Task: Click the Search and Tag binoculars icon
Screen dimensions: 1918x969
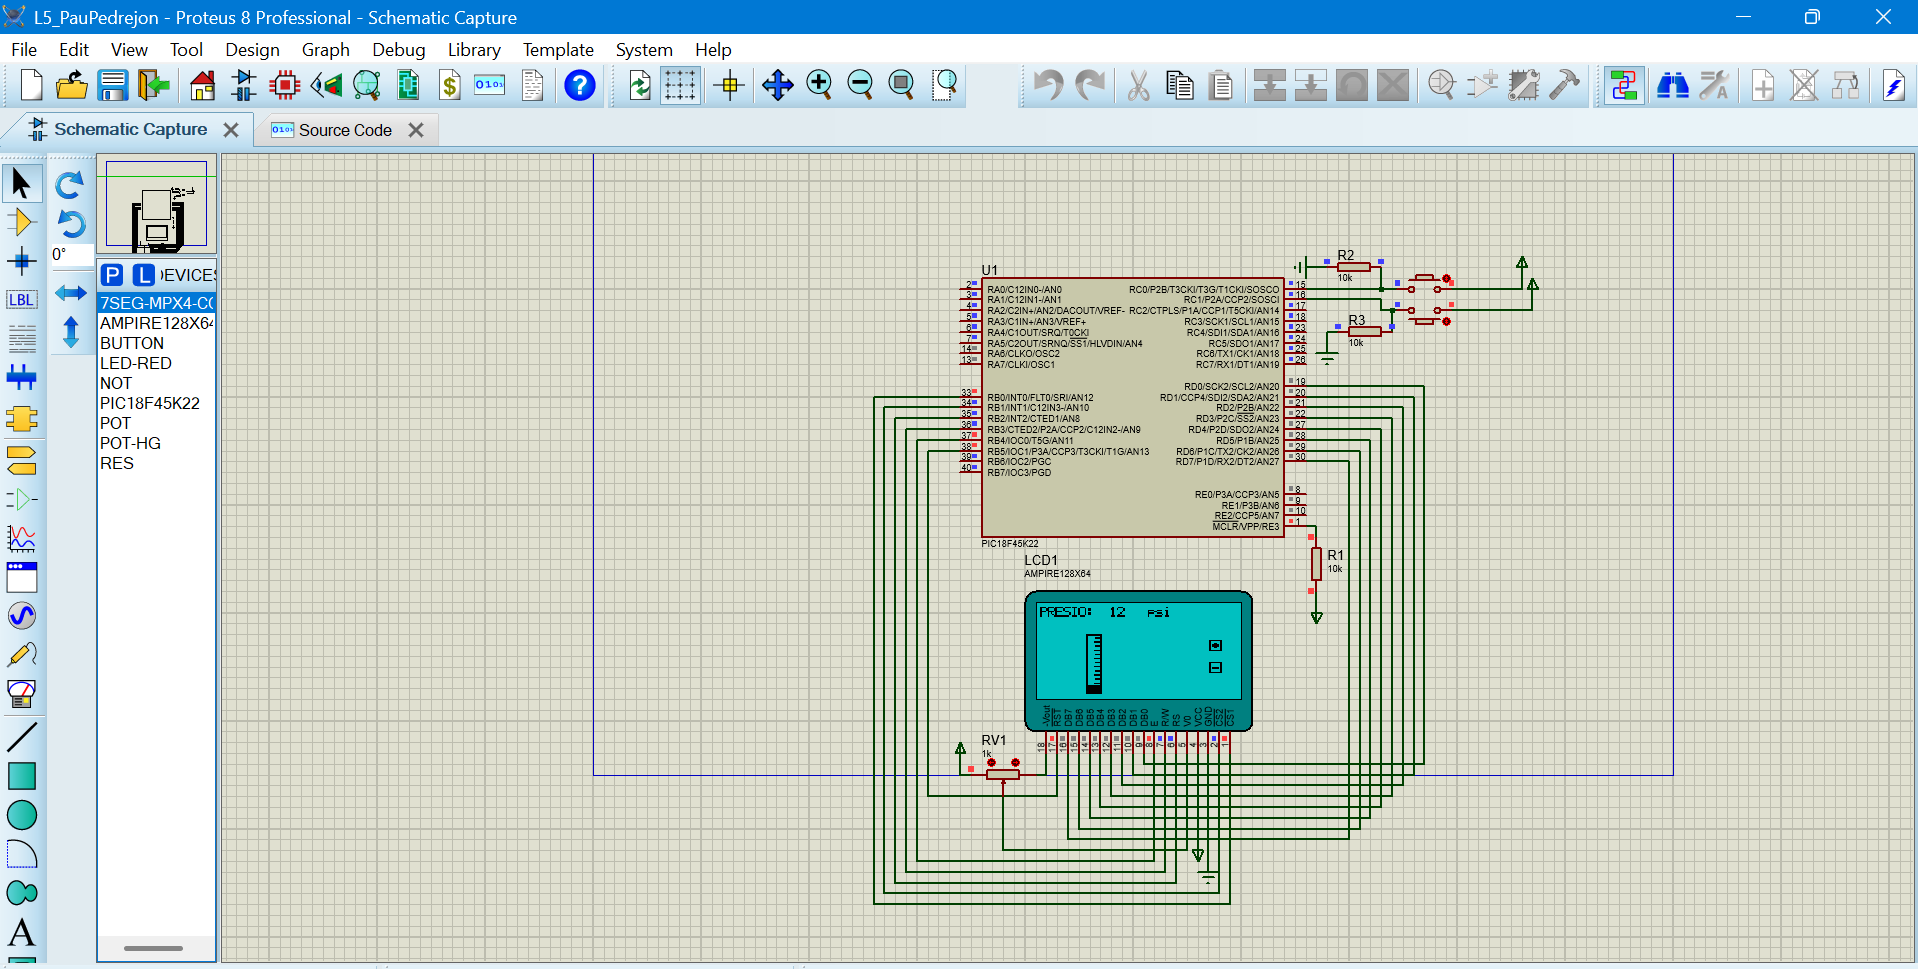Action: 1673,86
